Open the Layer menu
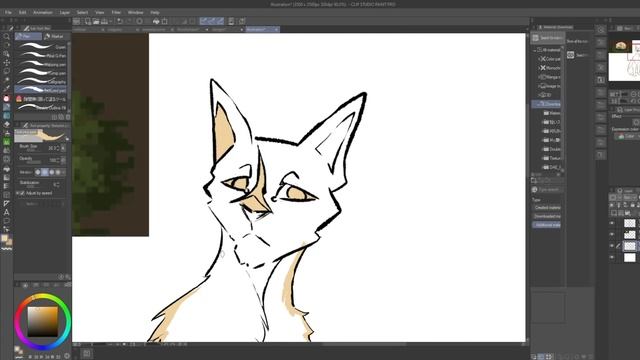 [65, 13]
